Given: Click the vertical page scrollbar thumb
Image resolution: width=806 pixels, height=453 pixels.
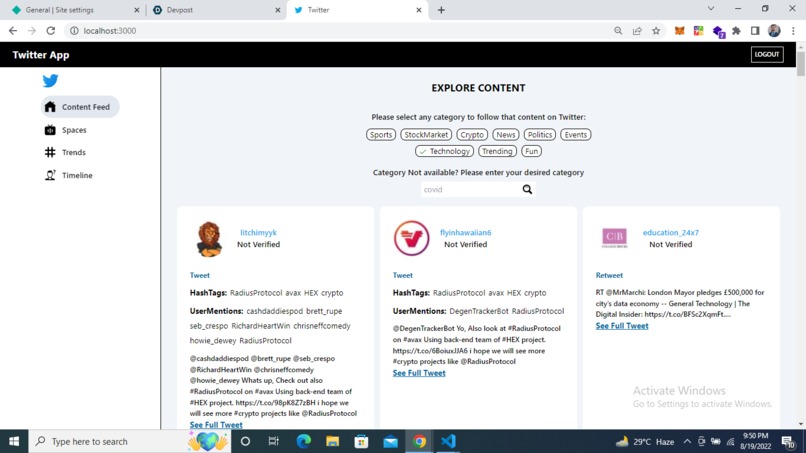Looking at the screenshot, I should (x=801, y=64).
